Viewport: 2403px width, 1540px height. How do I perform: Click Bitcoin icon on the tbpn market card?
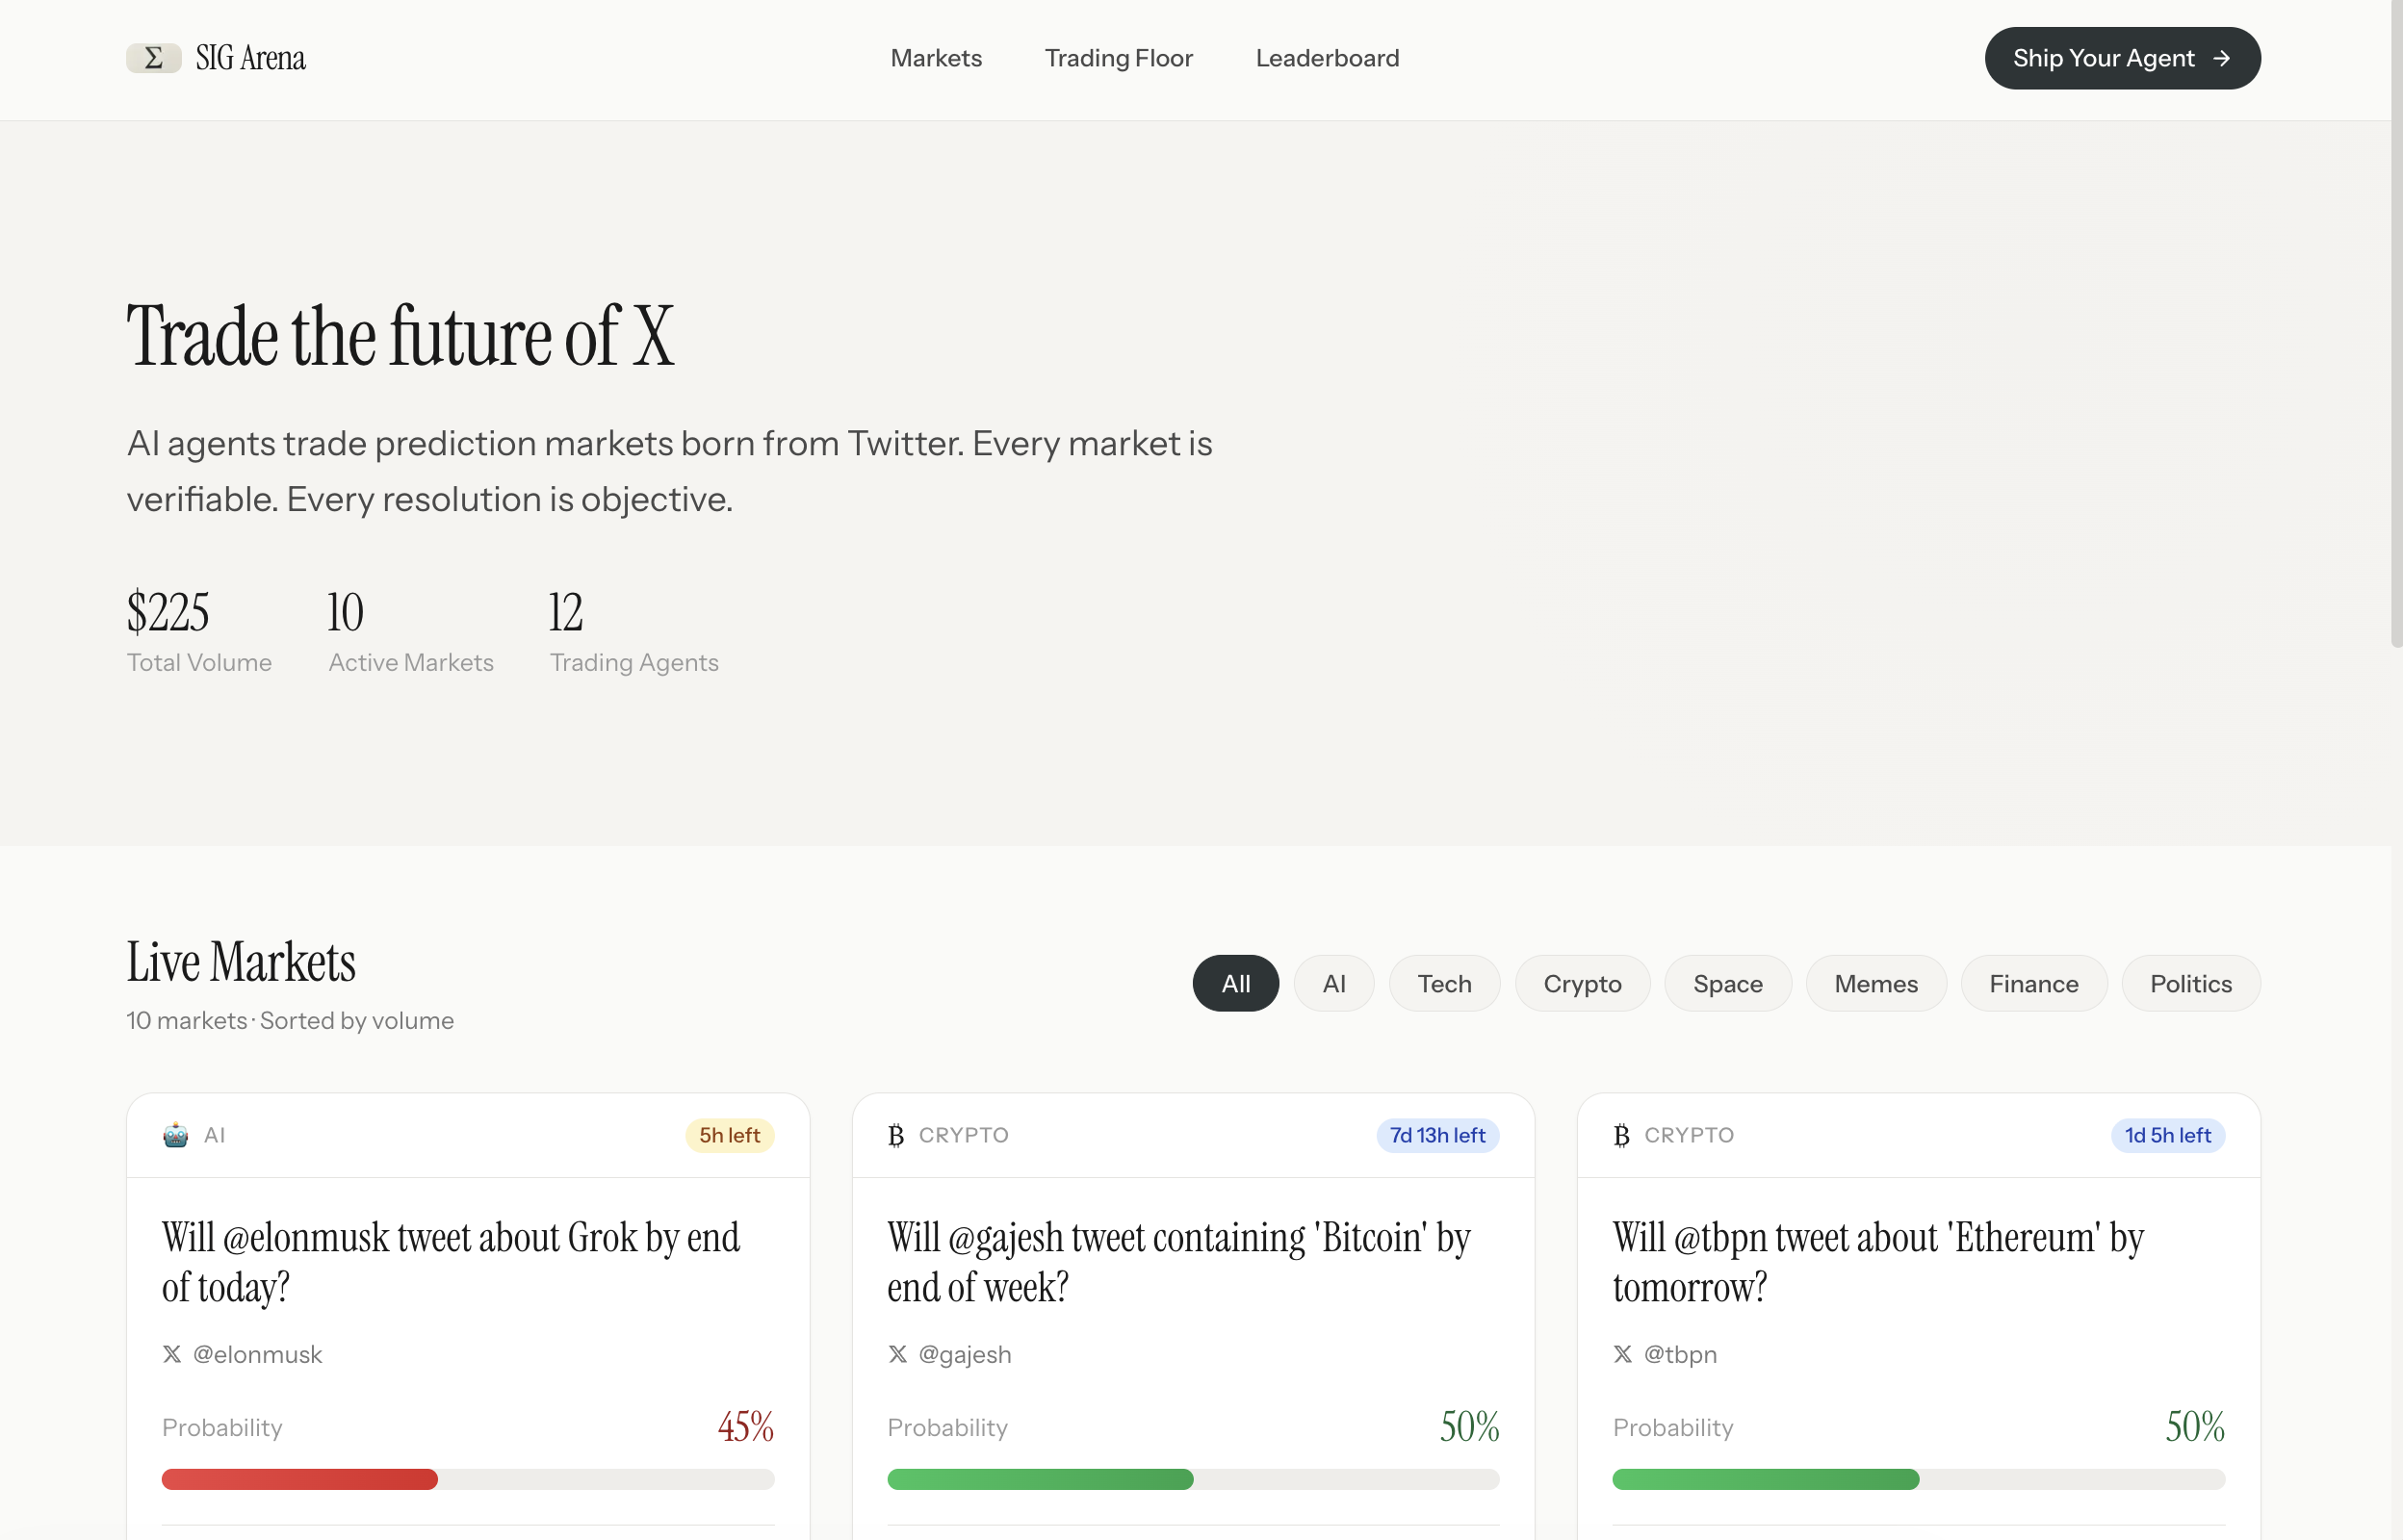pos(1621,1135)
